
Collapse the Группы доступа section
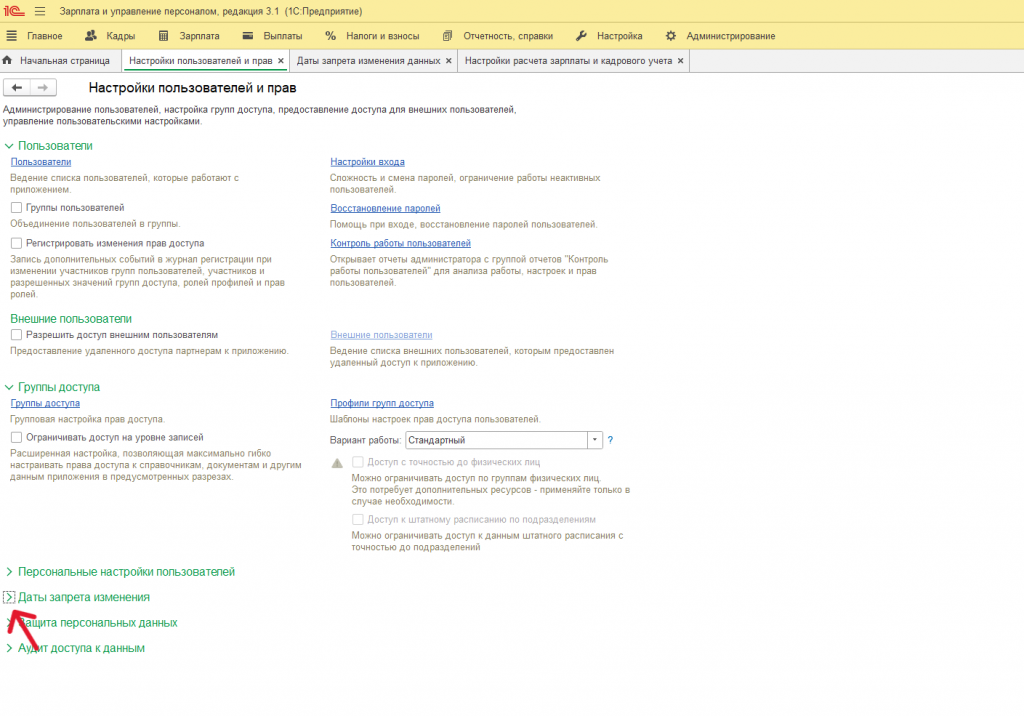click(9, 387)
